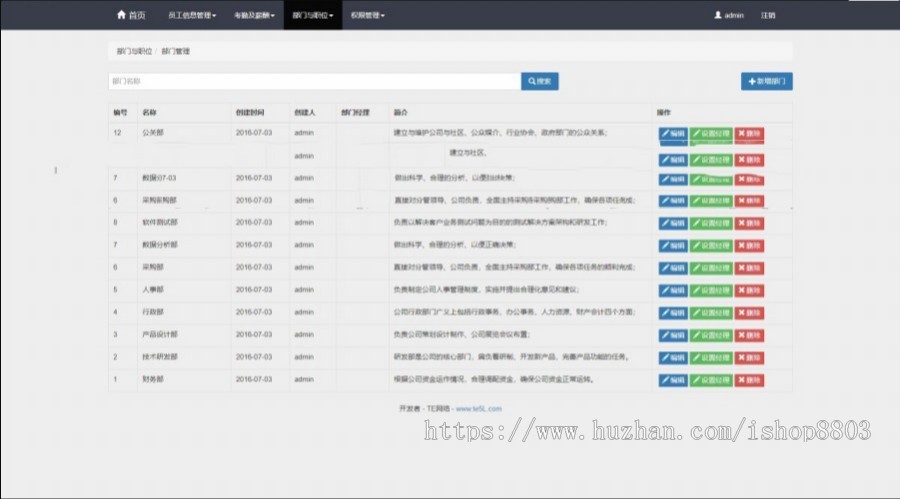This screenshot has height=499, width=900.
Task: Click the admin user link in navbar
Action: tap(729, 16)
